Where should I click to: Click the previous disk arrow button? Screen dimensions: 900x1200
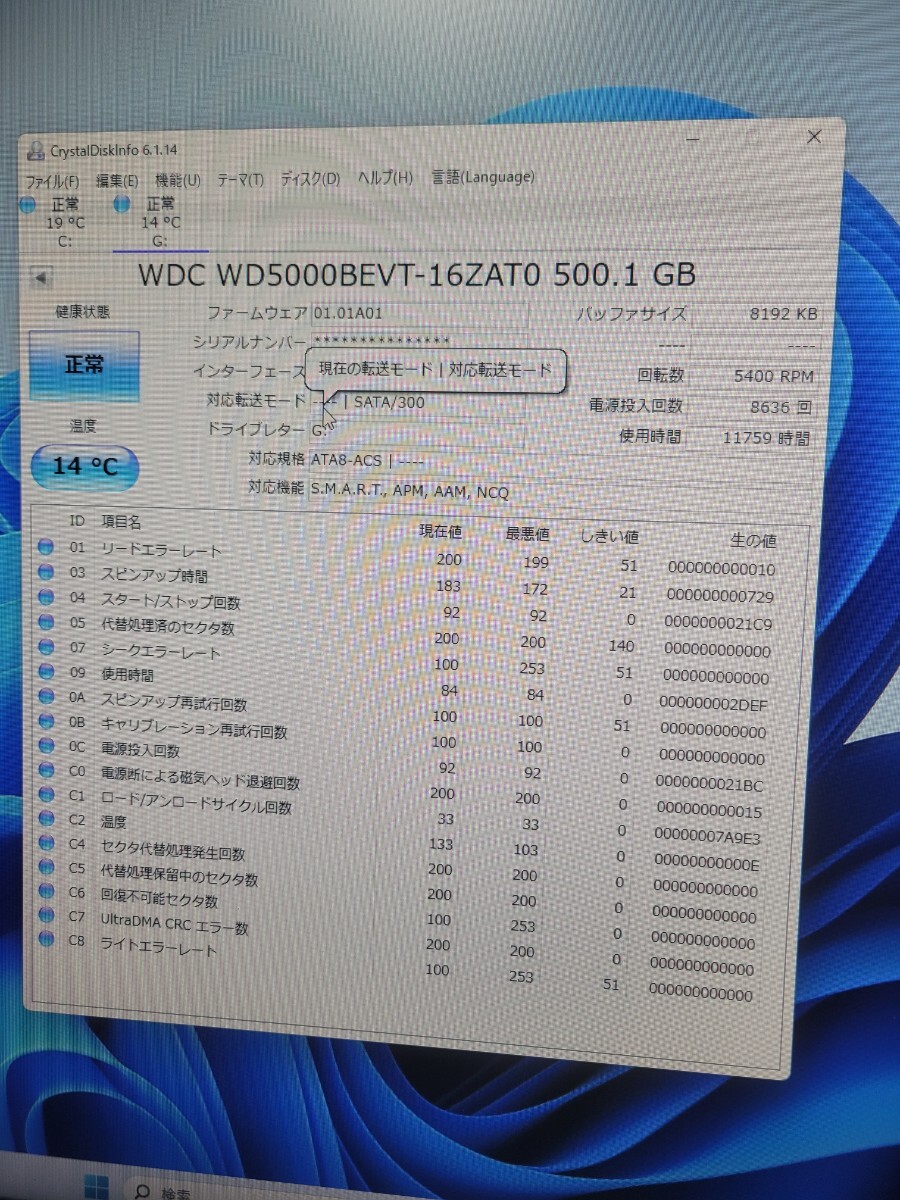pos(43,279)
